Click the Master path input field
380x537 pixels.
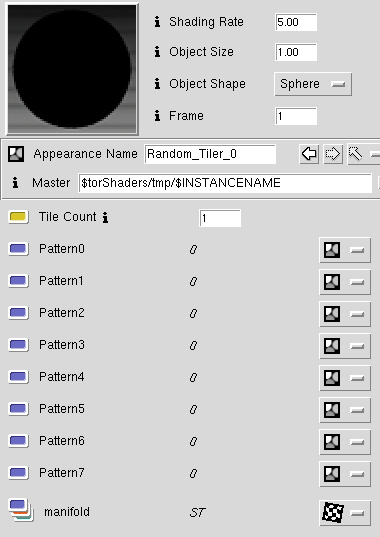225,183
